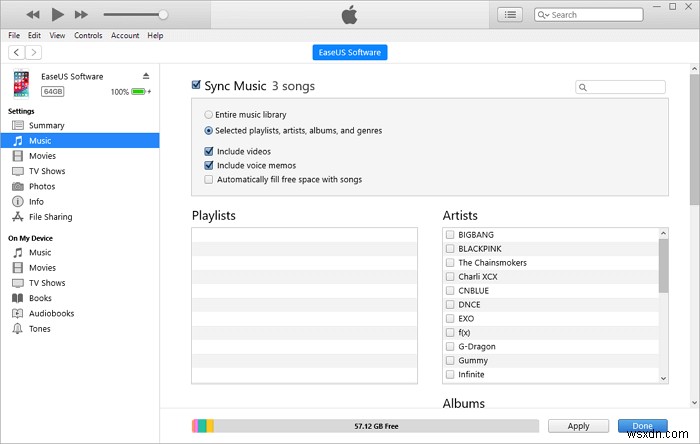Click main pane scroll-down arrow
This screenshot has height=444, width=700.
(x=694, y=403)
